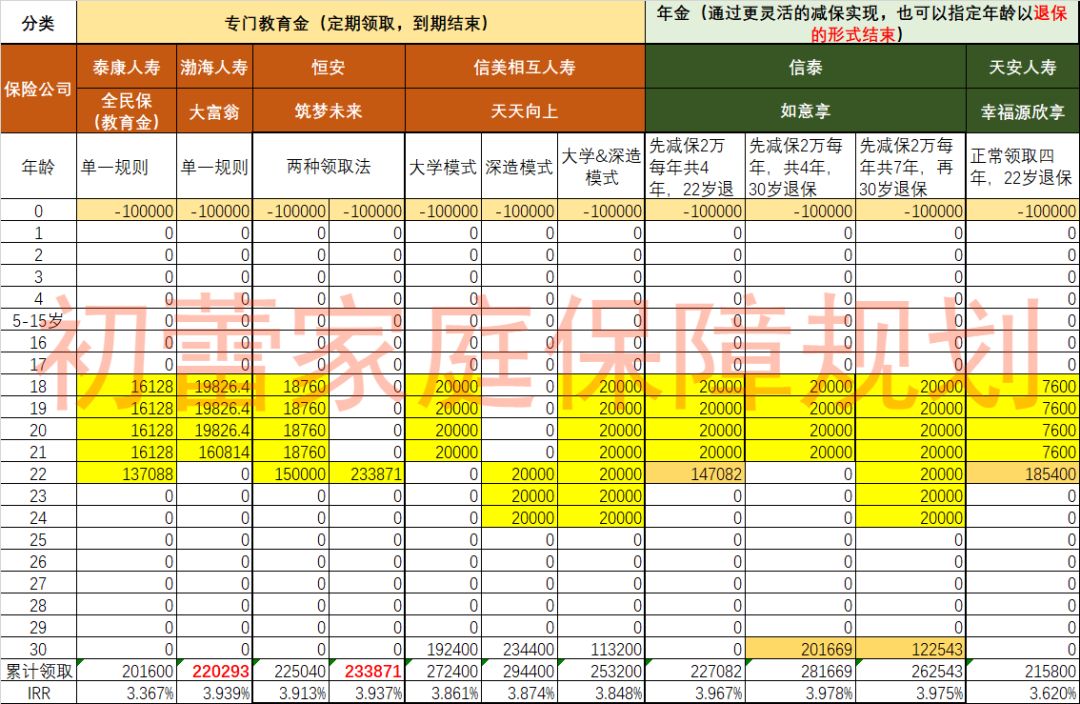Select the 信泰 company cell
Image resolution: width=1080 pixels, height=704 pixels.
pos(806,67)
